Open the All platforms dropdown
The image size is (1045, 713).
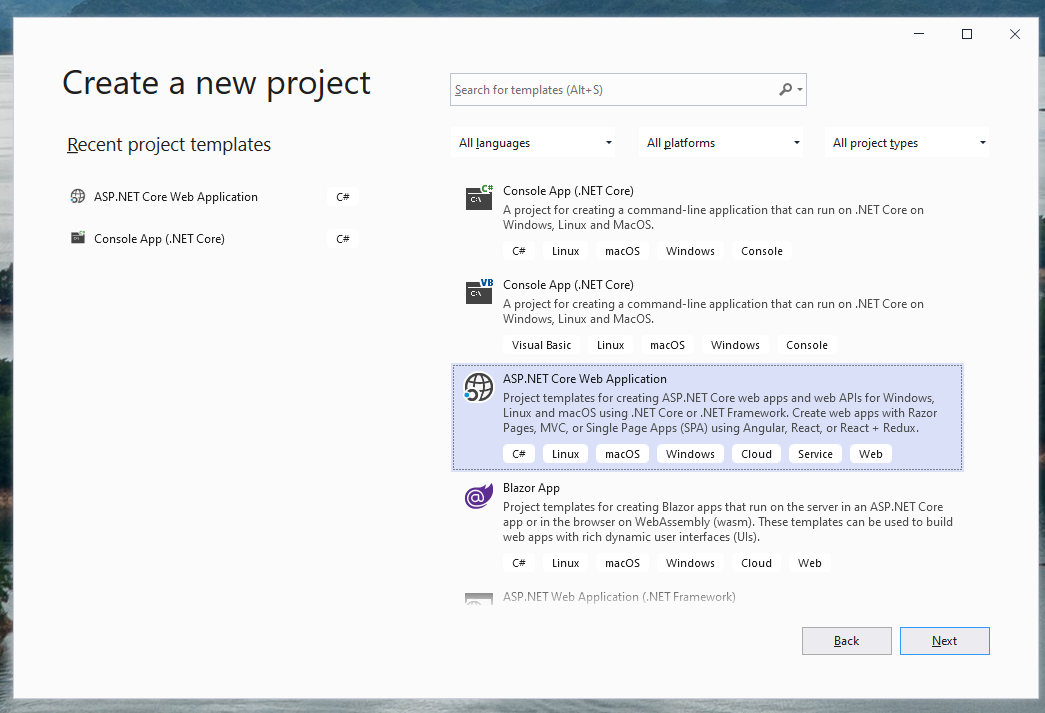pos(723,143)
